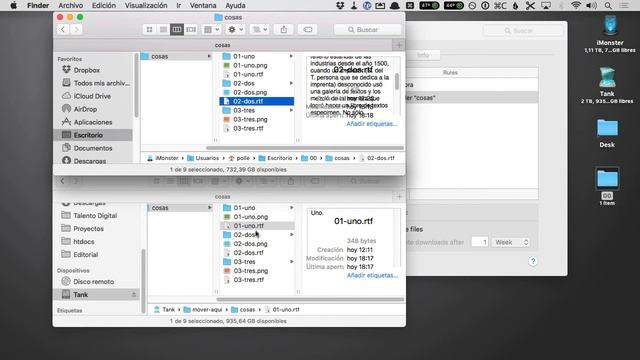640x360 pixels.
Task: Open the Ayuda menu
Action: pyautogui.click(x=235, y=5)
